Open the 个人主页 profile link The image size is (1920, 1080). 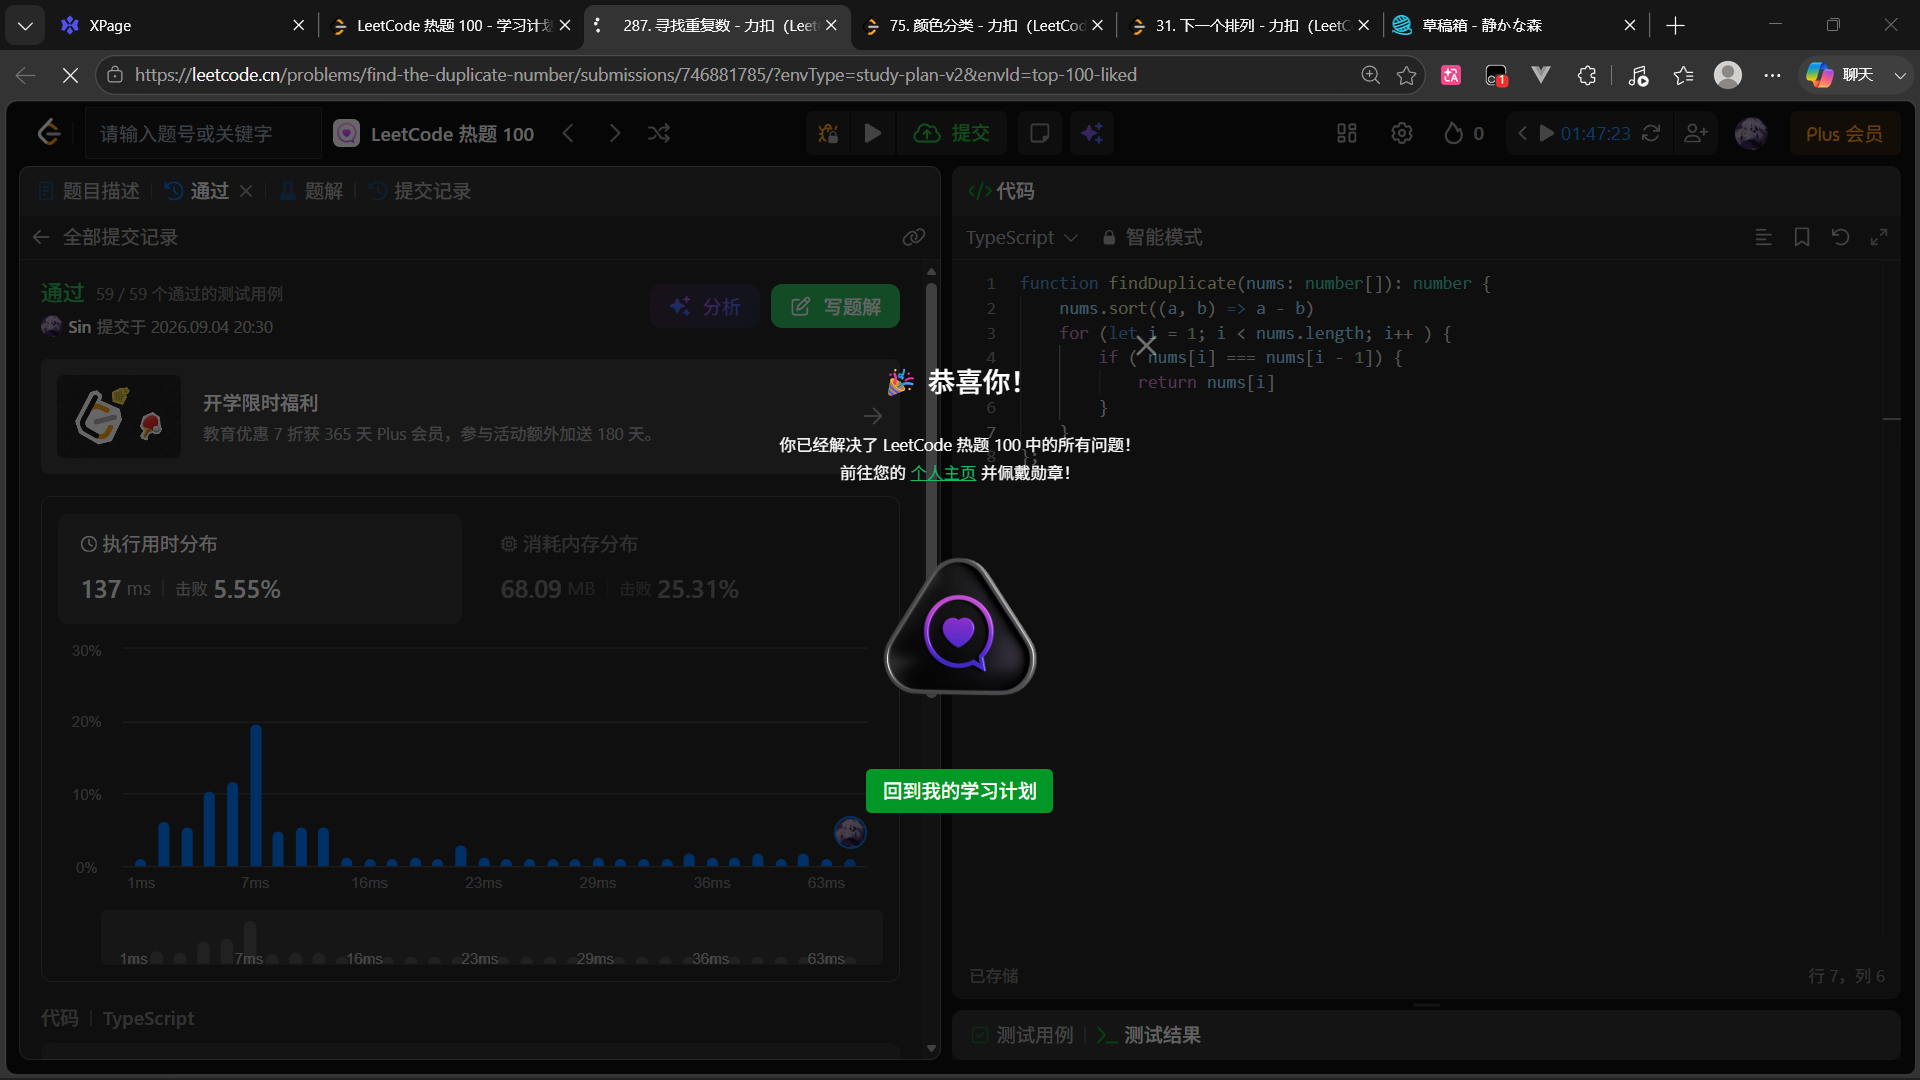tap(943, 473)
